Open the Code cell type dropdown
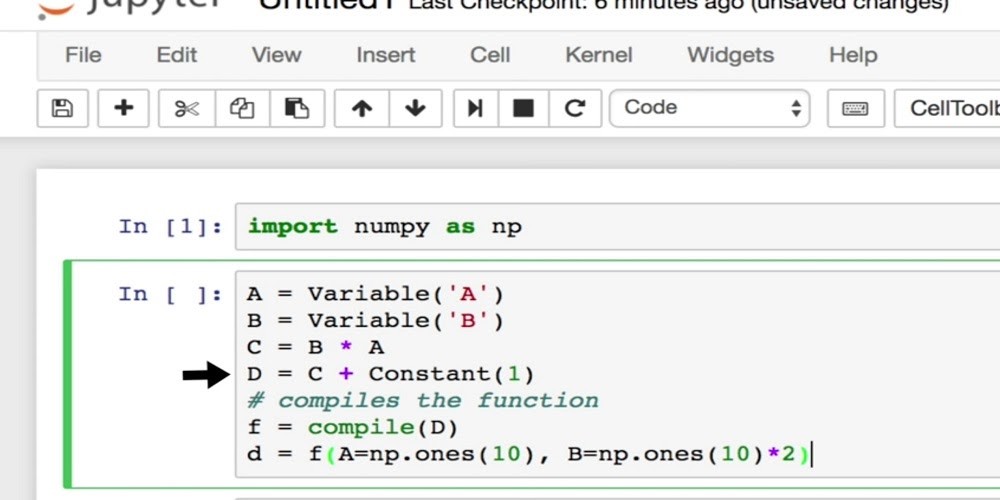The height and width of the screenshot is (500, 1000). tap(710, 108)
